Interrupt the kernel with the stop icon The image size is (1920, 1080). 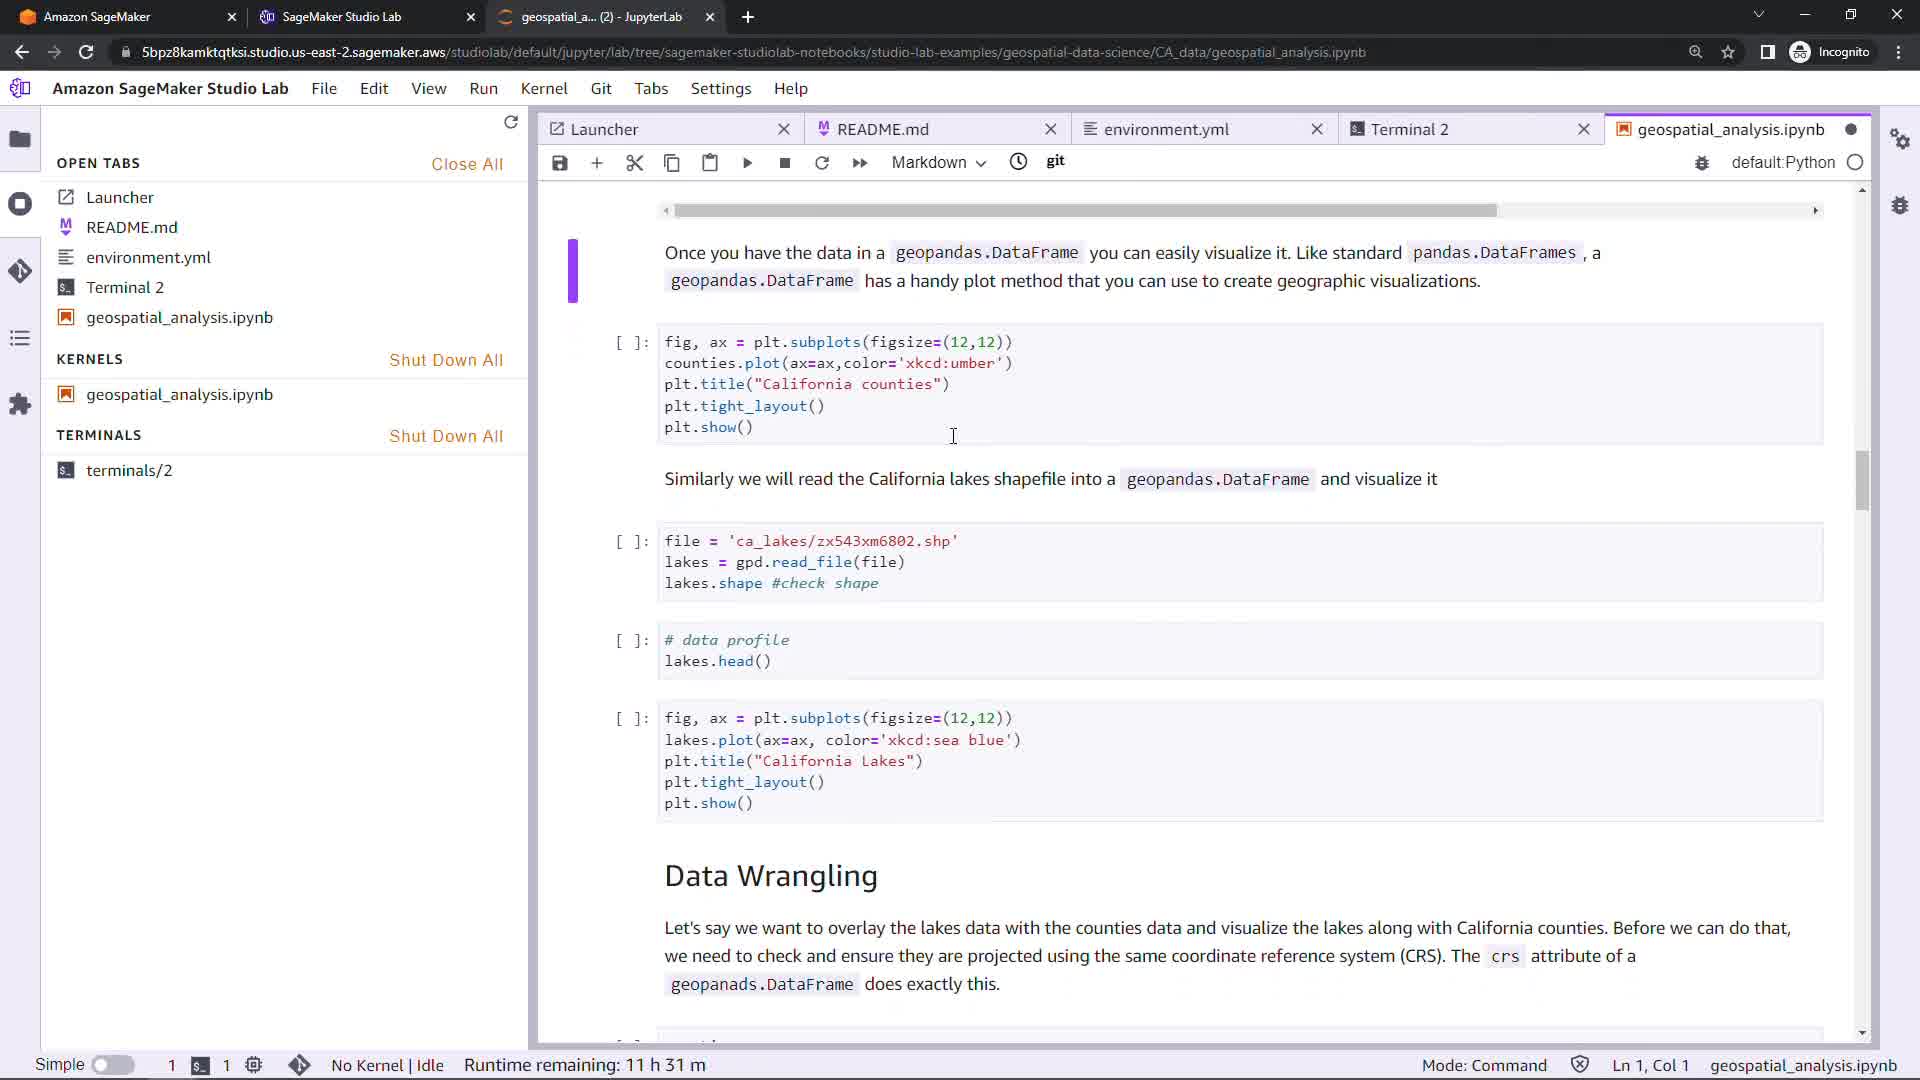coord(785,163)
